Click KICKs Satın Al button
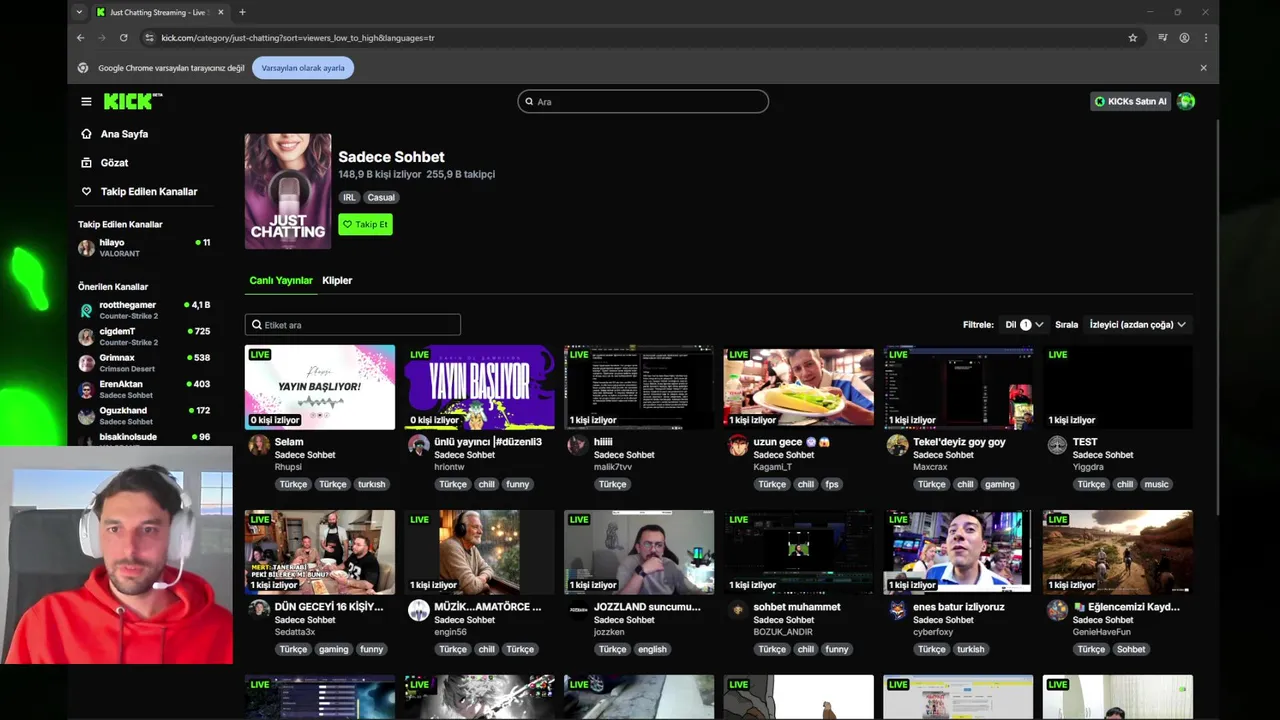Image resolution: width=1280 pixels, height=720 pixels. click(1130, 101)
